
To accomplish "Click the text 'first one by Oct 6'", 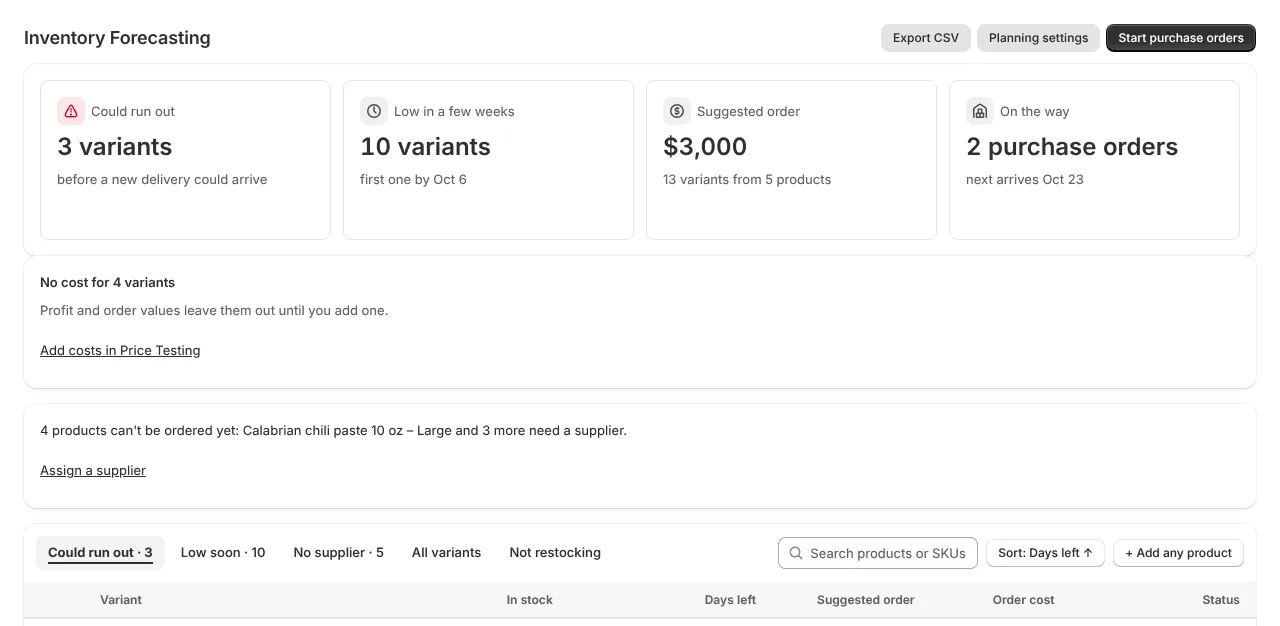I will 413,180.
